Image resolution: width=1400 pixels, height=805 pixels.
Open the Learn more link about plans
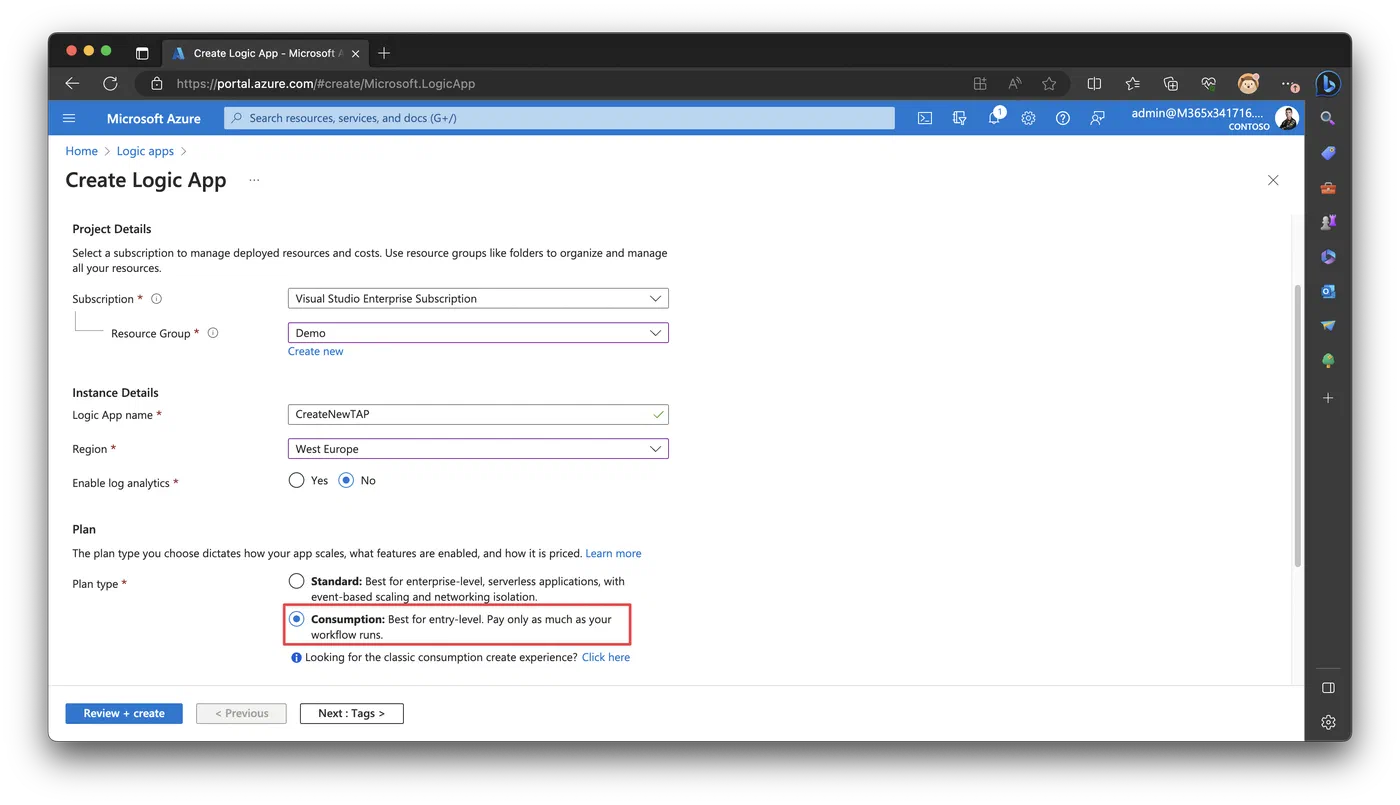click(x=613, y=553)
